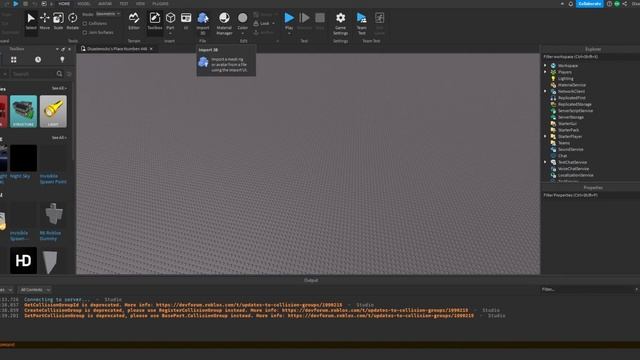Open the Part type dropdown arrow
The image size is (640, 360).
click(x=170, y=33)
